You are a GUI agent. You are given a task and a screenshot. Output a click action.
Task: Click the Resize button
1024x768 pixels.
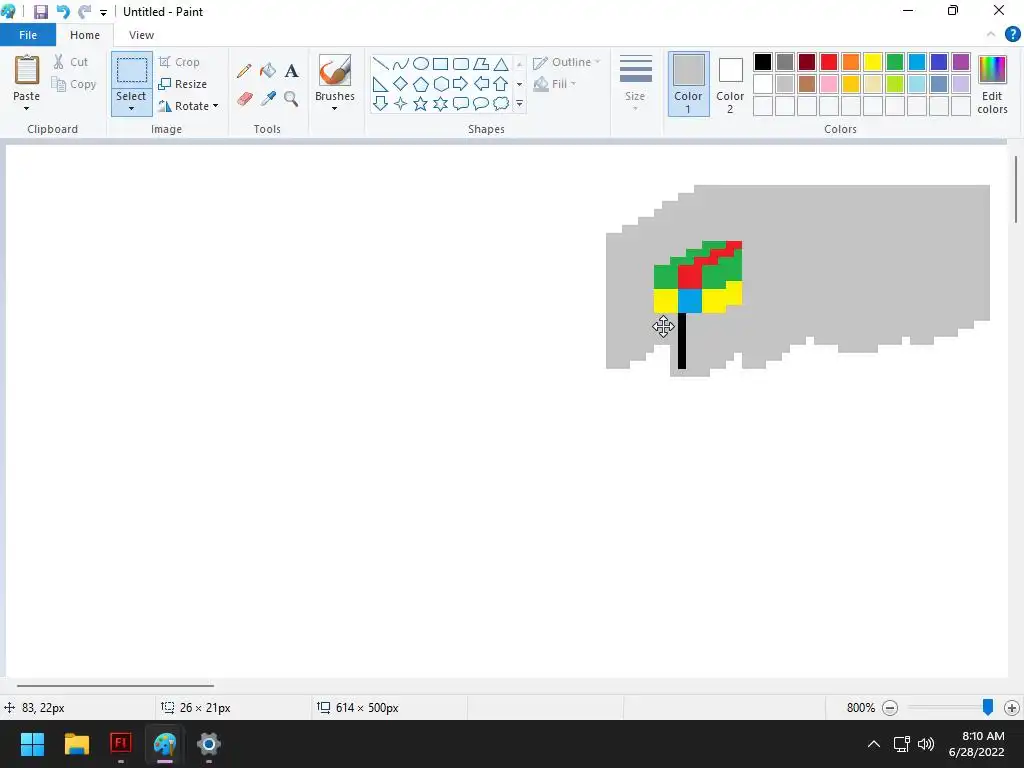(183, 84)
